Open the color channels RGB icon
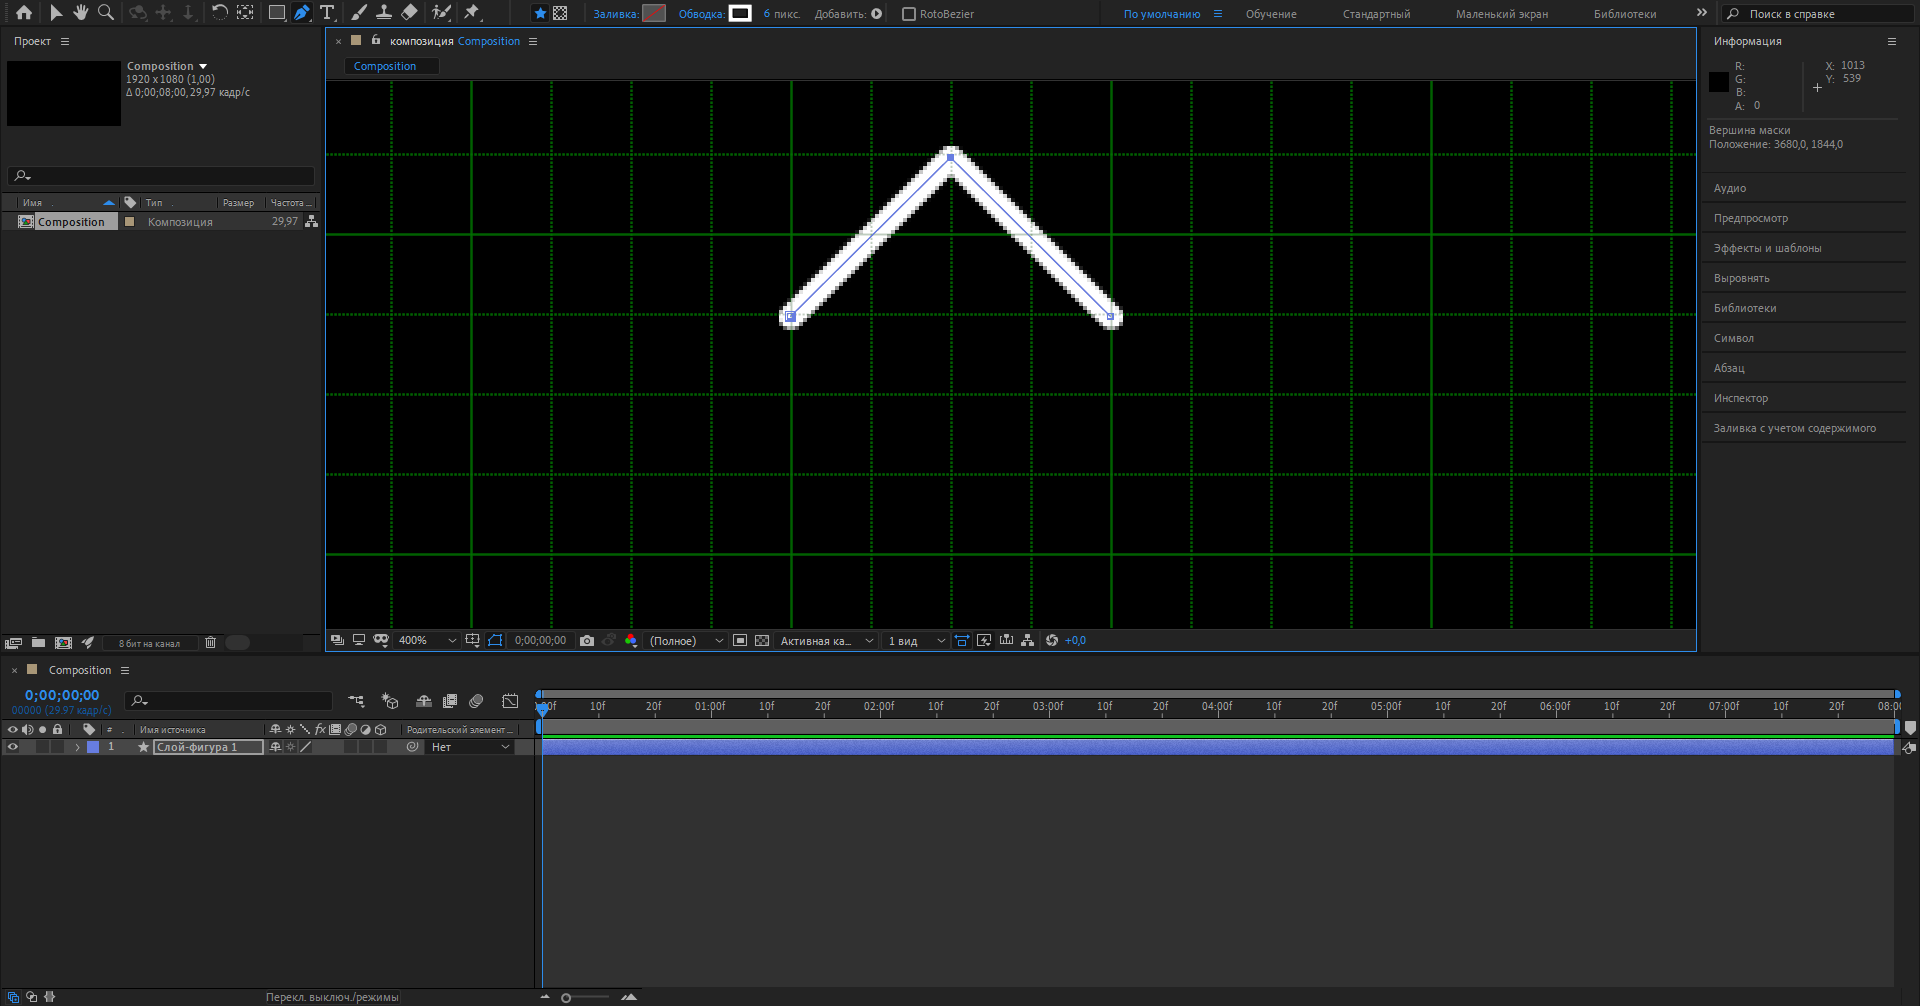 (x=631, y=641)
